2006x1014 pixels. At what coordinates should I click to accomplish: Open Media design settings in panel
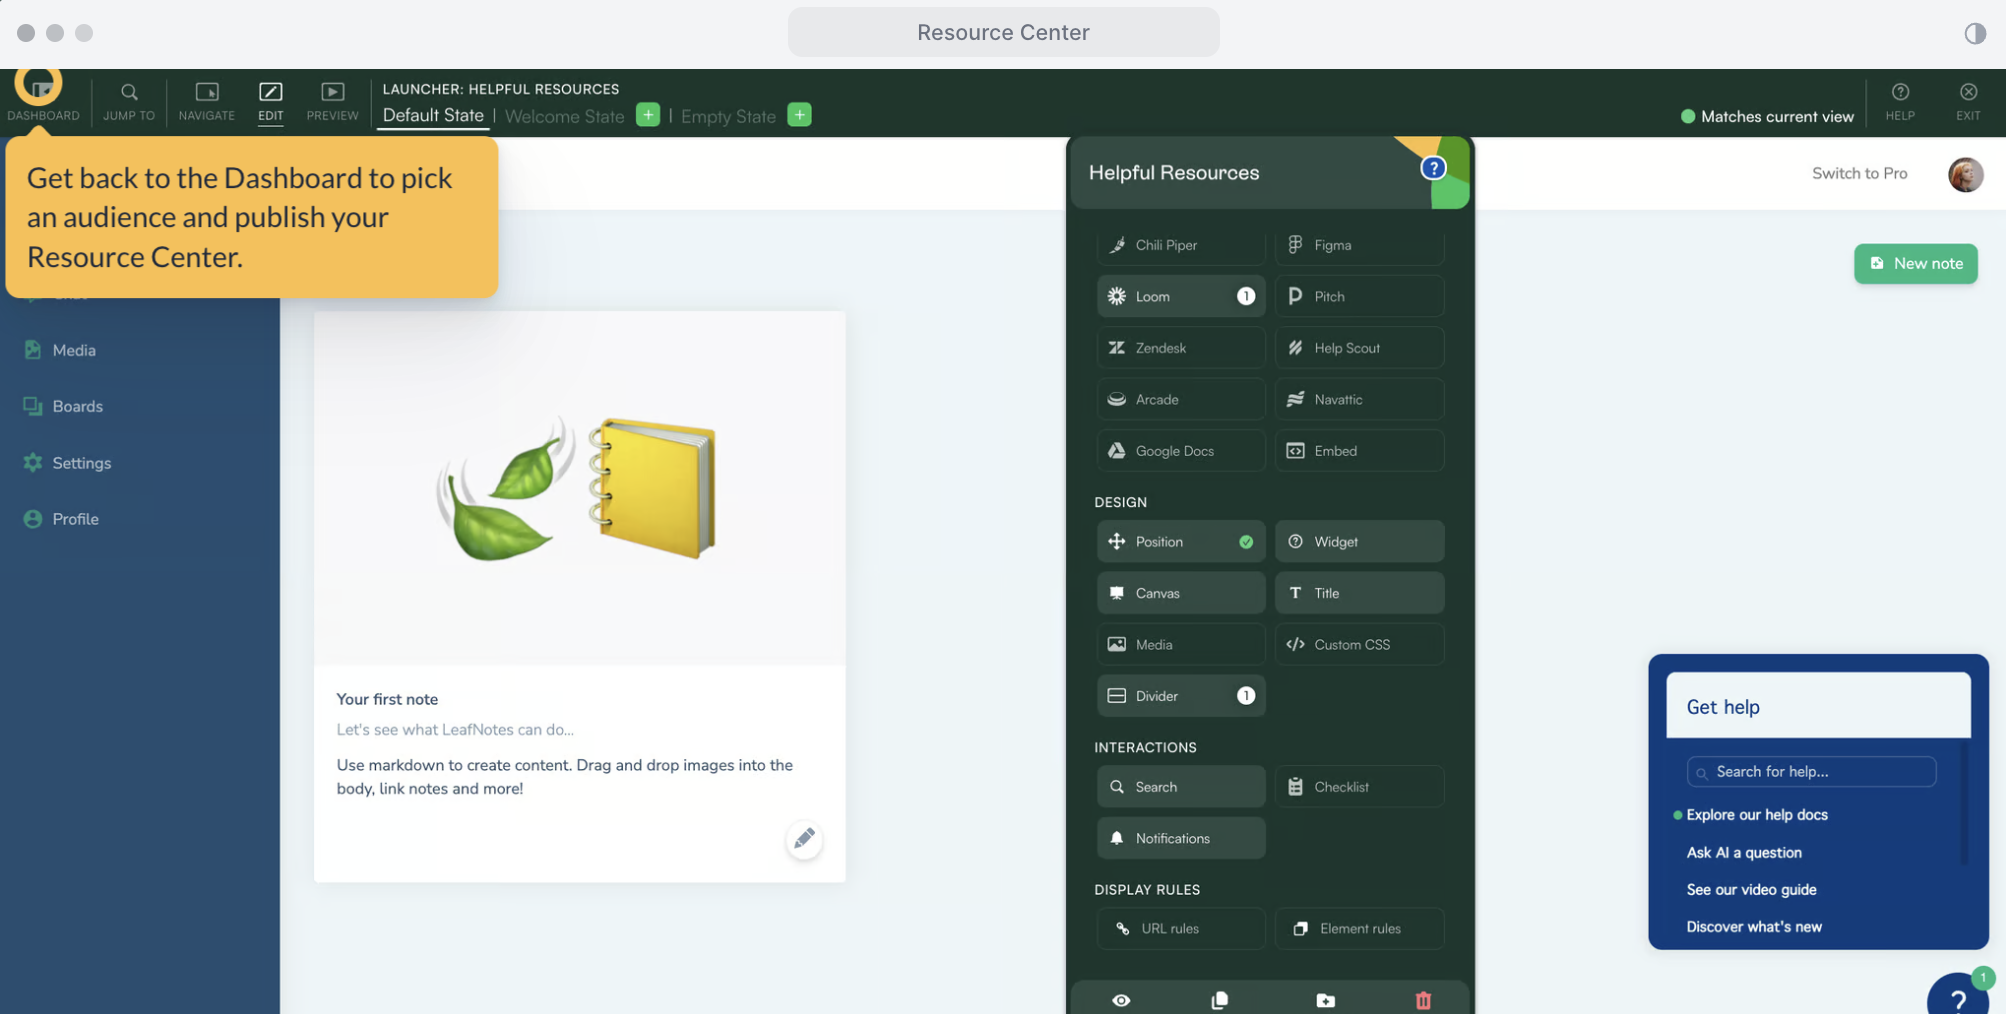click(x=1180, y=645)
